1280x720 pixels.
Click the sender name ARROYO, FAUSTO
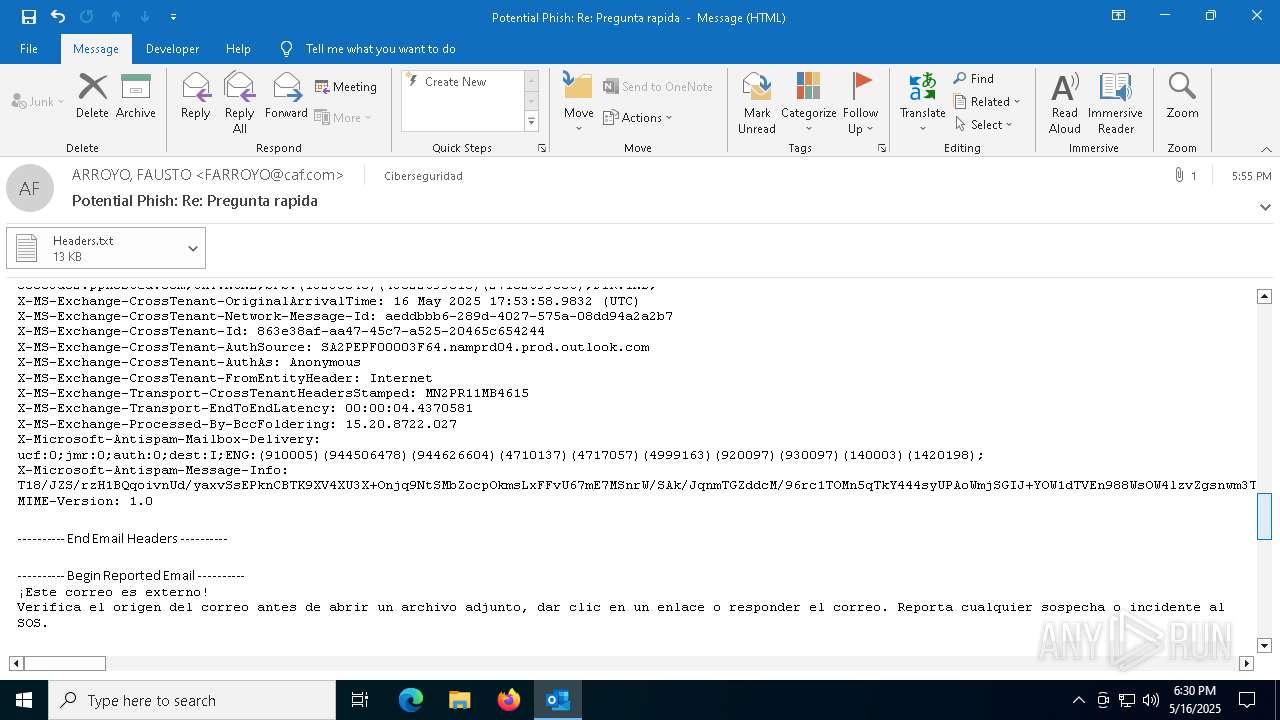[x=208, y=175]
